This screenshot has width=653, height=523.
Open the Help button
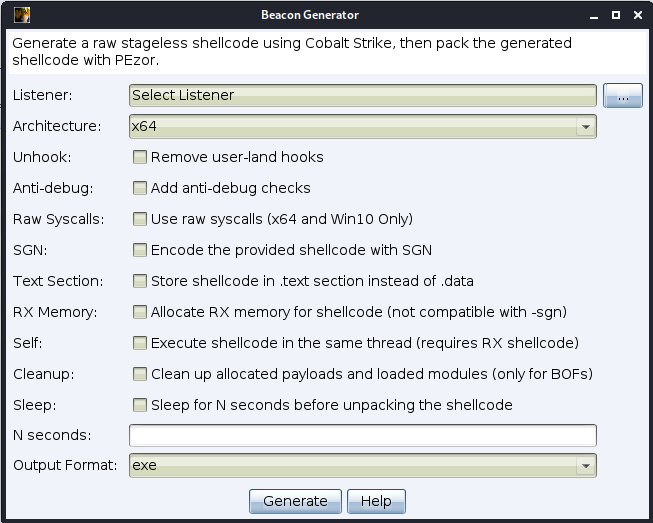coord(376,501)
